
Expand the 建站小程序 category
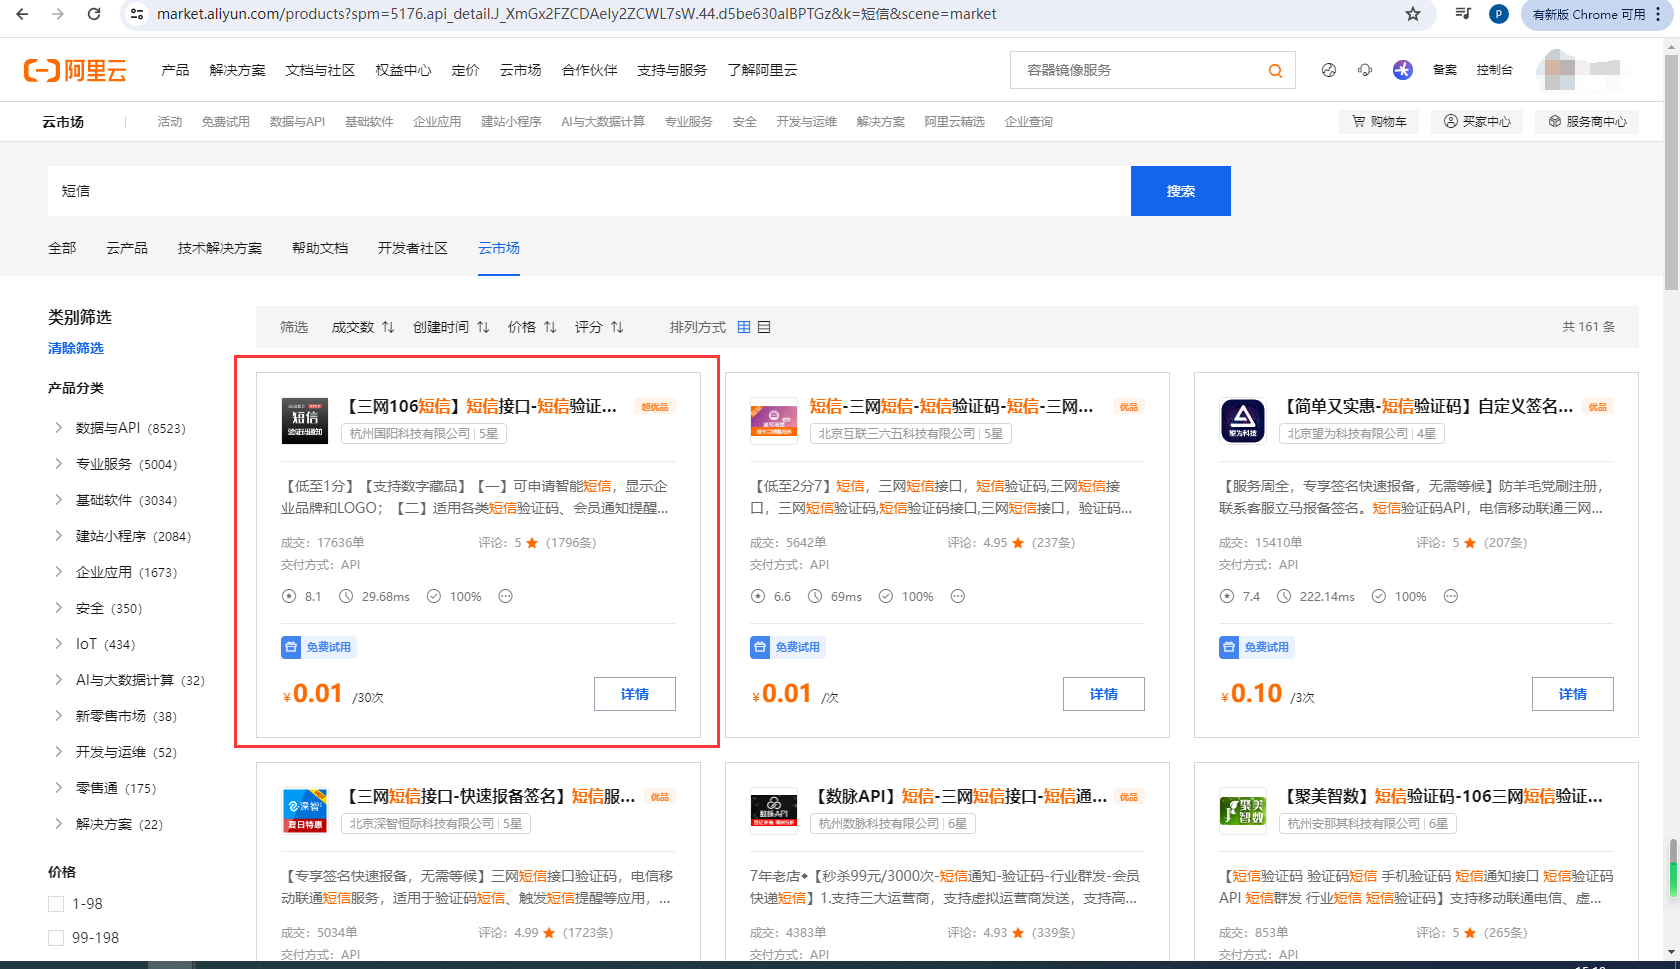pos(58,535)
